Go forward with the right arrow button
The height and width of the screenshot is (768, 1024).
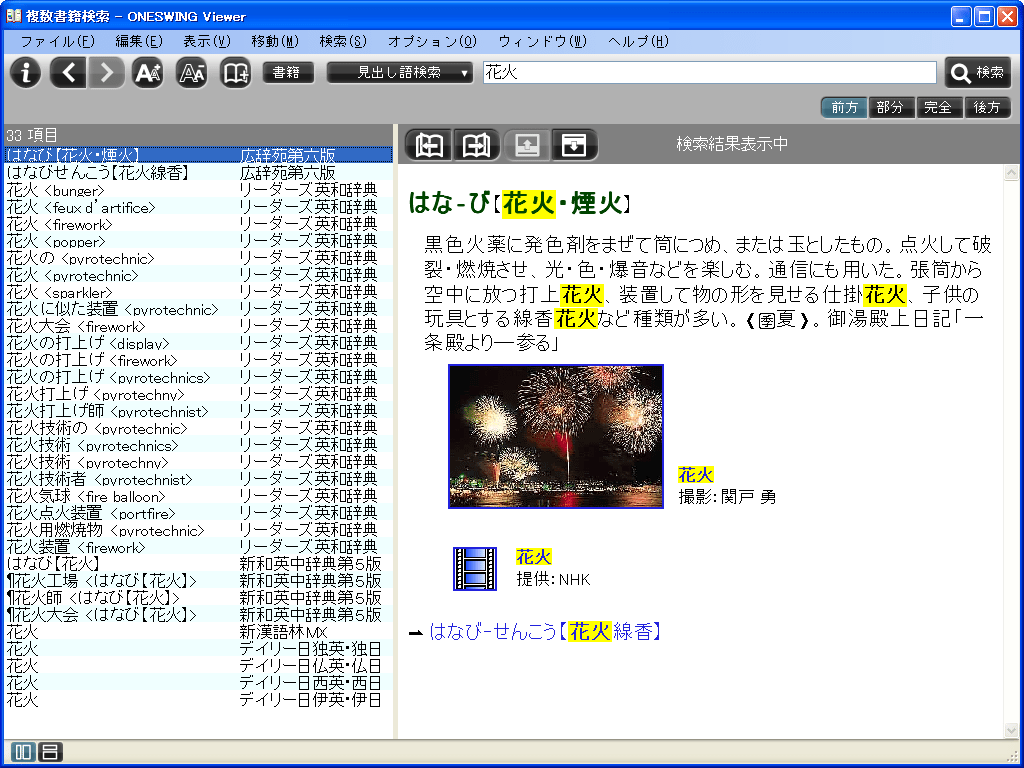pos(106,72)
